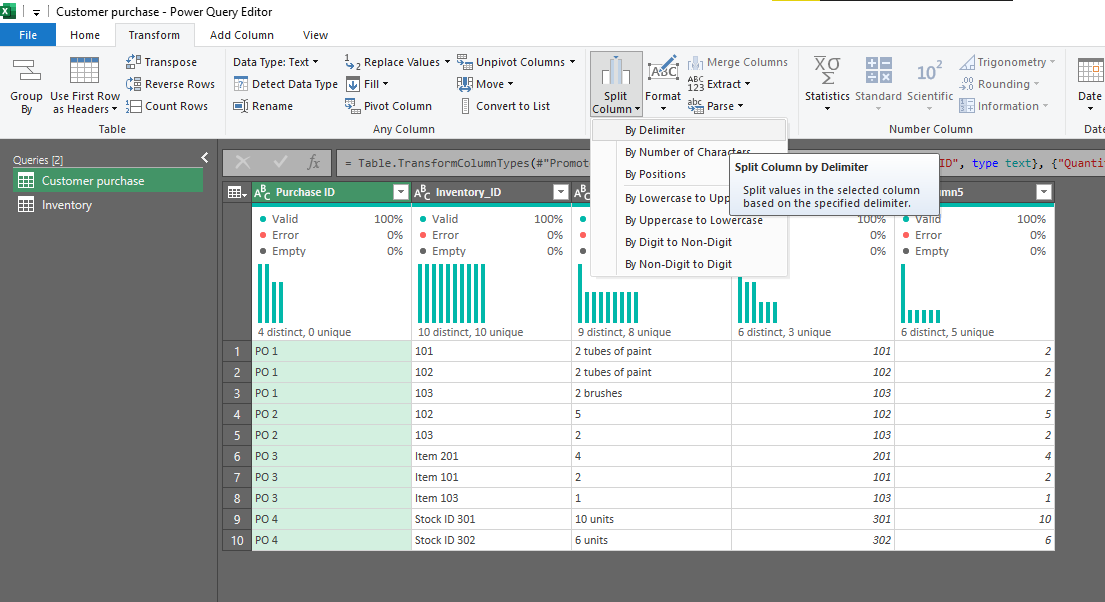Click the Group By icon
The height and width of the screenshot is (602, 1105).
[26, 70]
